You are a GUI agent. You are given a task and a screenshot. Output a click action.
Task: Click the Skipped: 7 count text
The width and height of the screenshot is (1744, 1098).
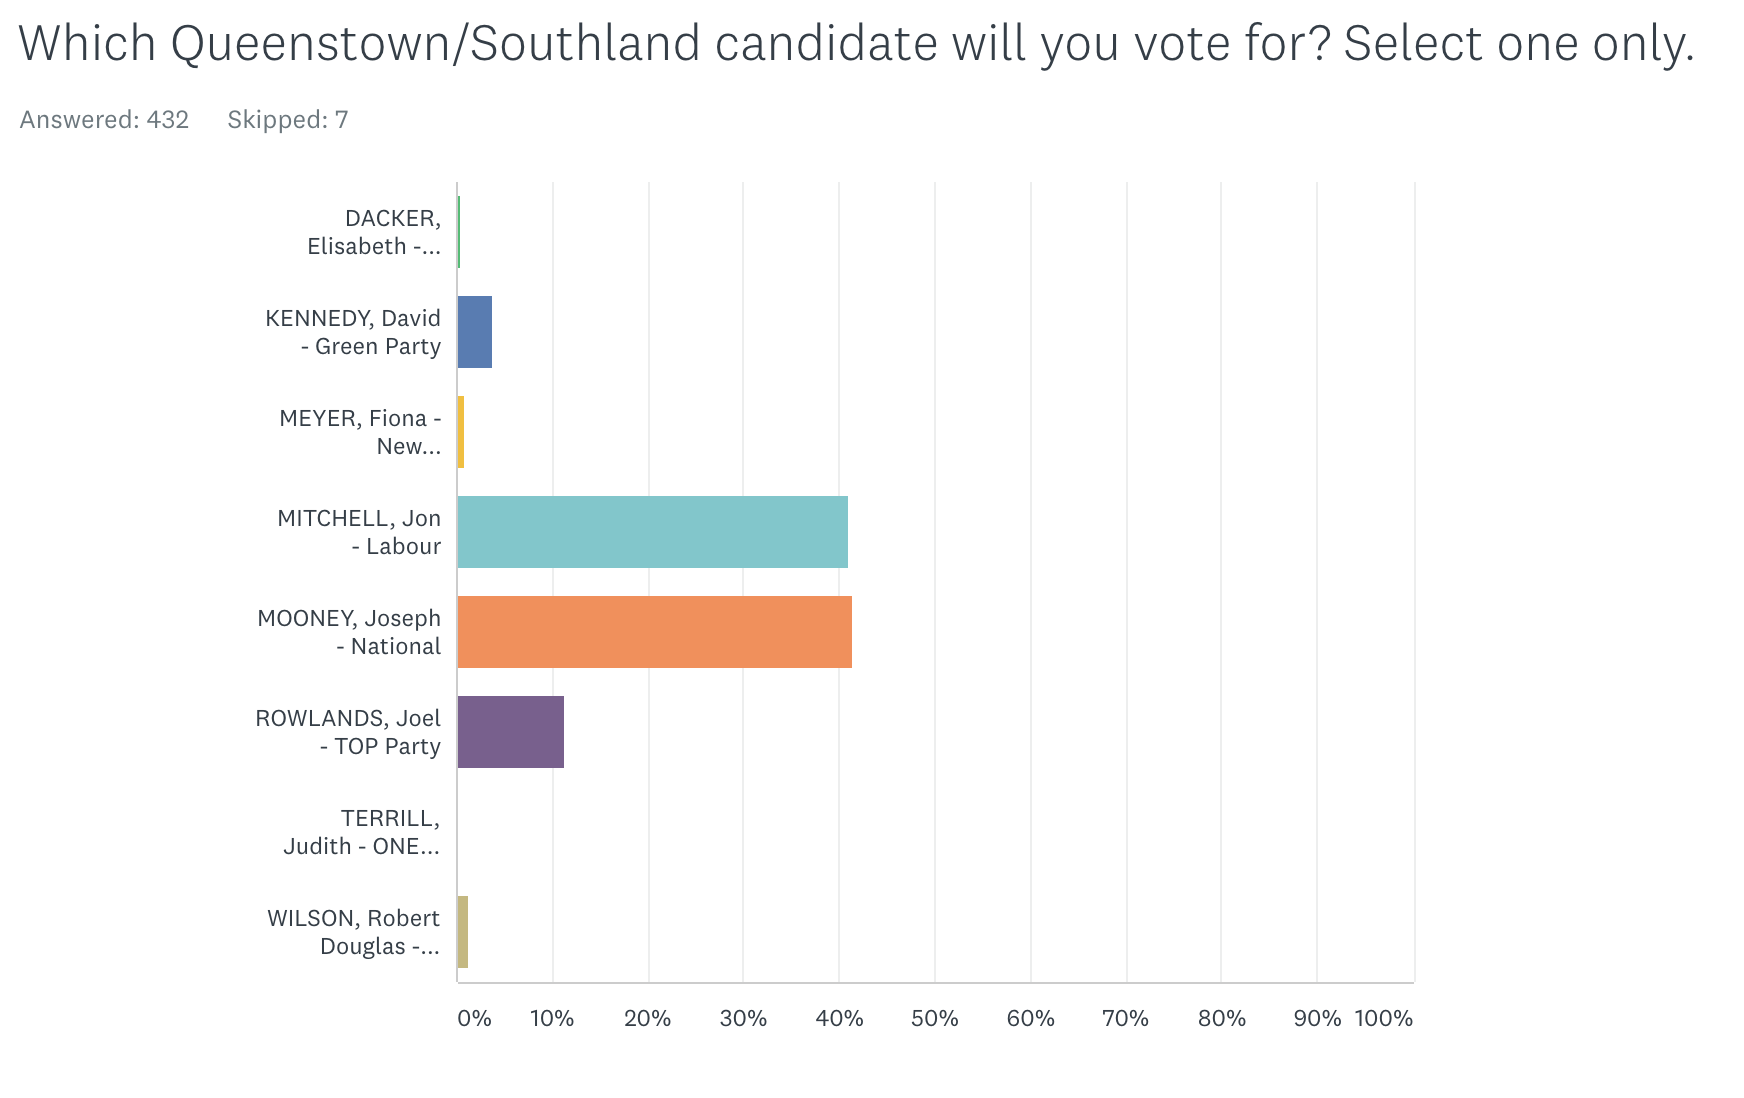tap(288, 120)
